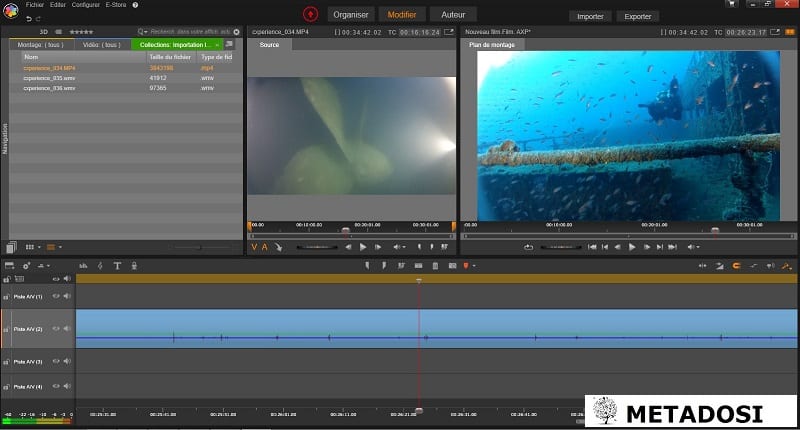Viewport: 800px width, 430px height.
Task: Play the source clip
Action: [x=363, y=247]
